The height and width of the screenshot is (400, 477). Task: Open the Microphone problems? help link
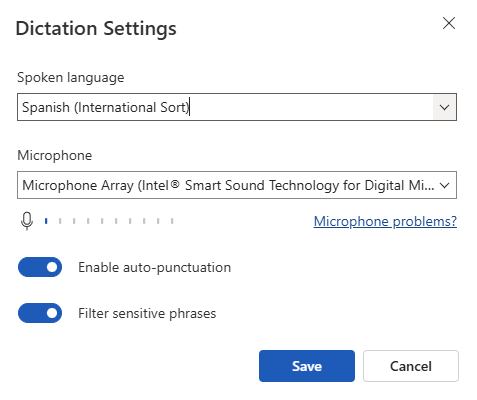385,221
